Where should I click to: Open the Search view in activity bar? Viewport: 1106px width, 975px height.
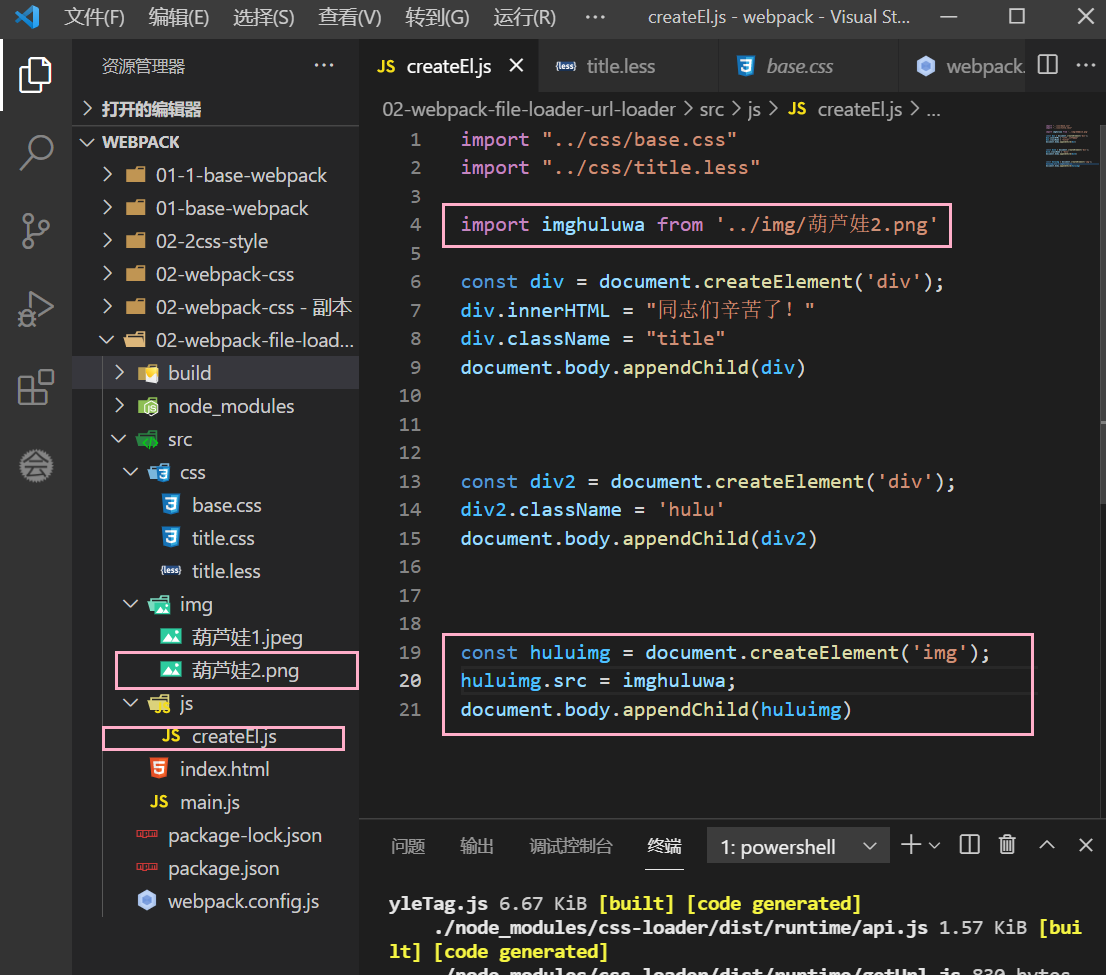[36, 153]
